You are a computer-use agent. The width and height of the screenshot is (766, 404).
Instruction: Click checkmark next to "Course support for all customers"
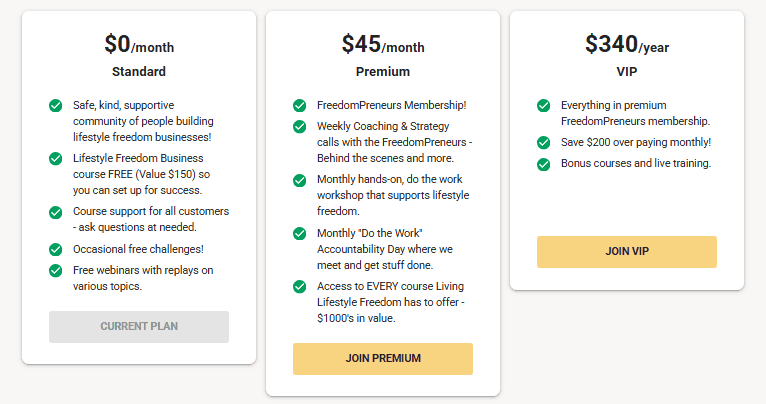pyautogui.click(x=55, y=212)
